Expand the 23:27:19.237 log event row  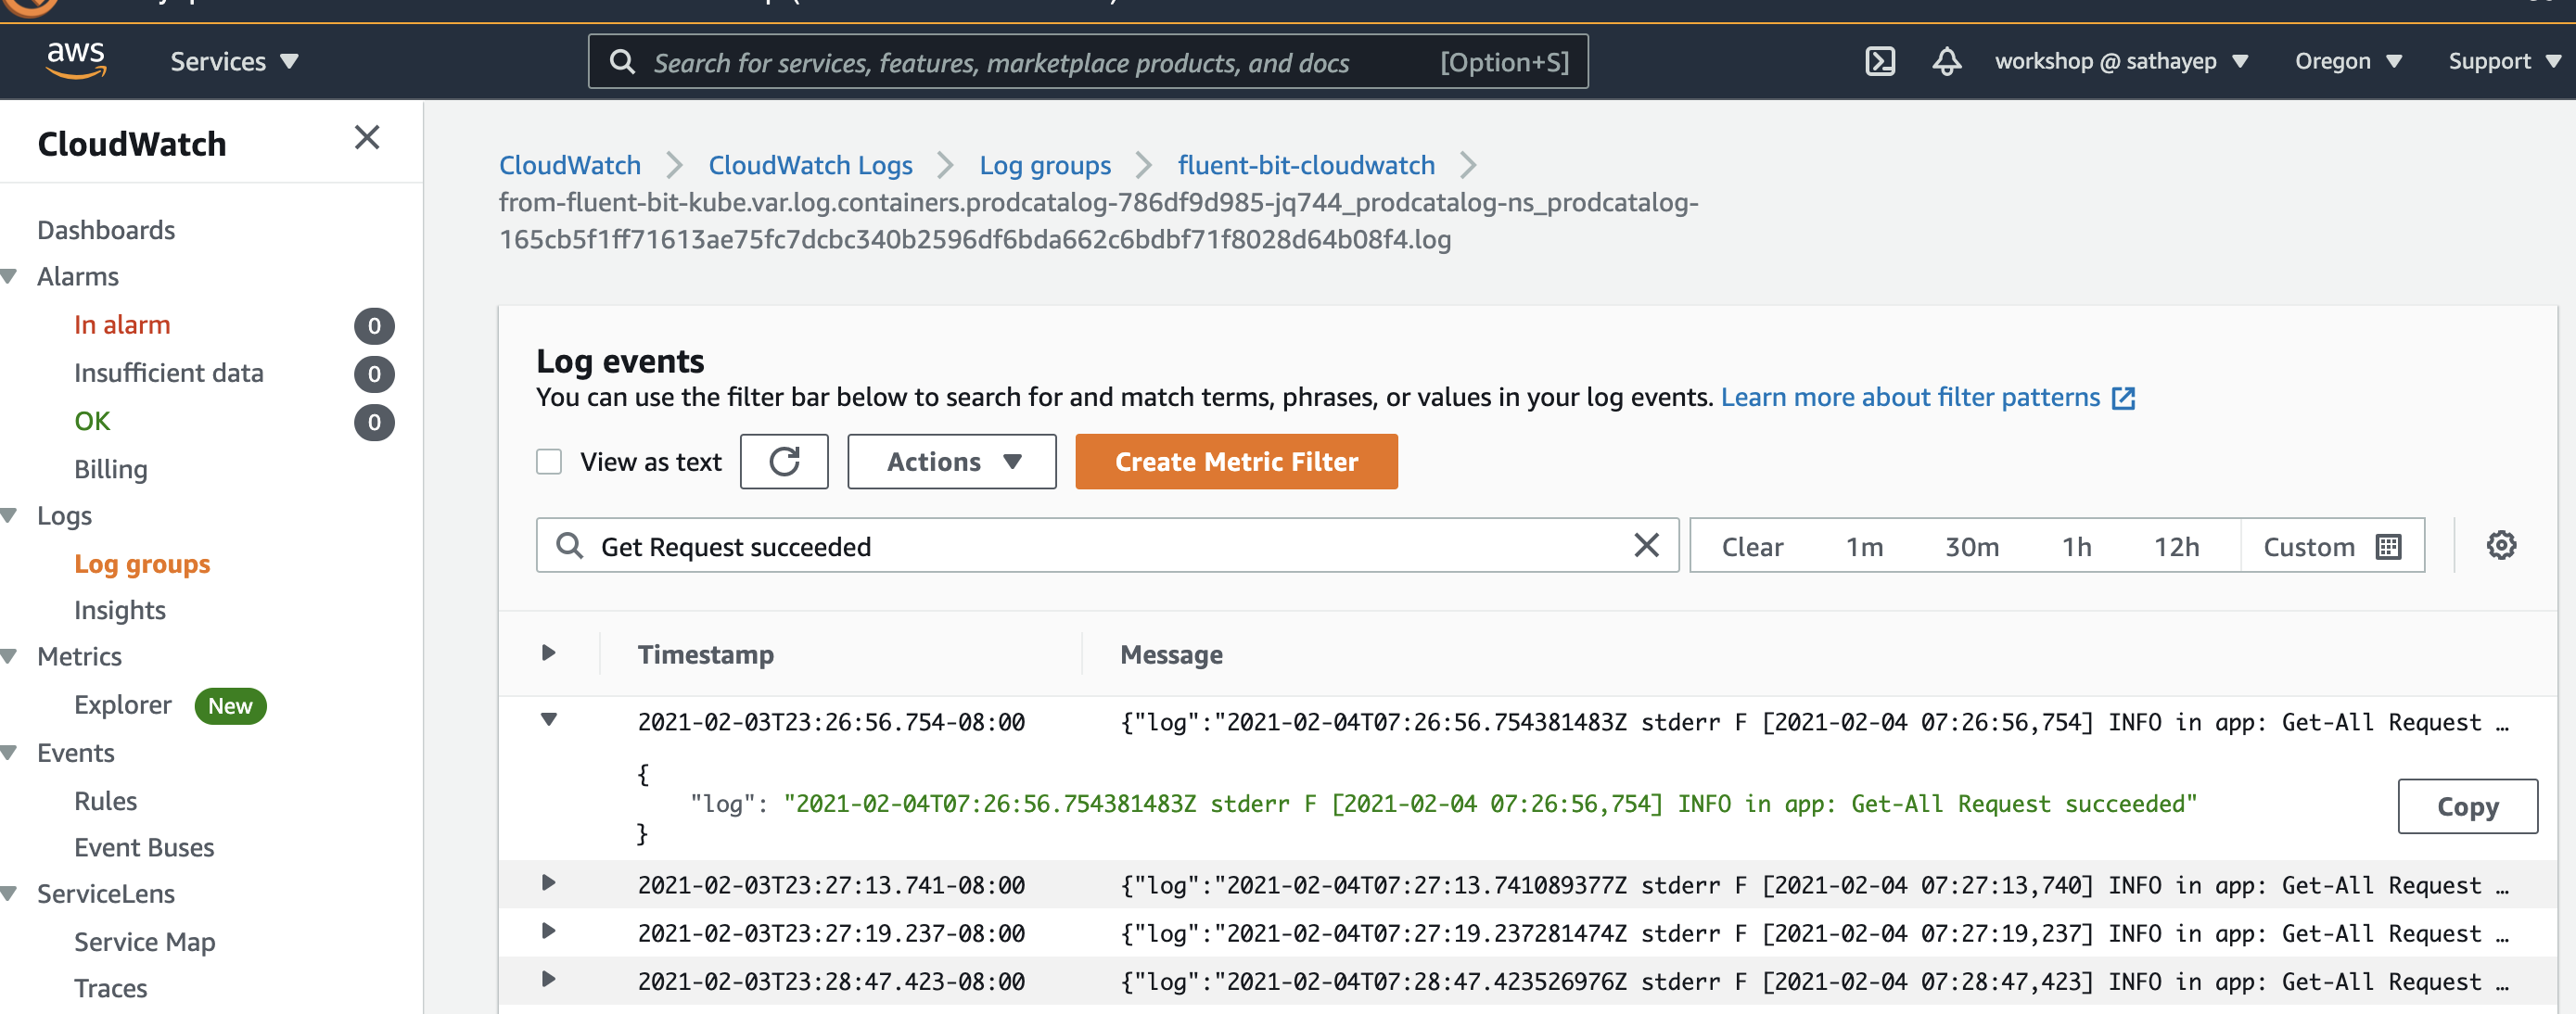548,931
